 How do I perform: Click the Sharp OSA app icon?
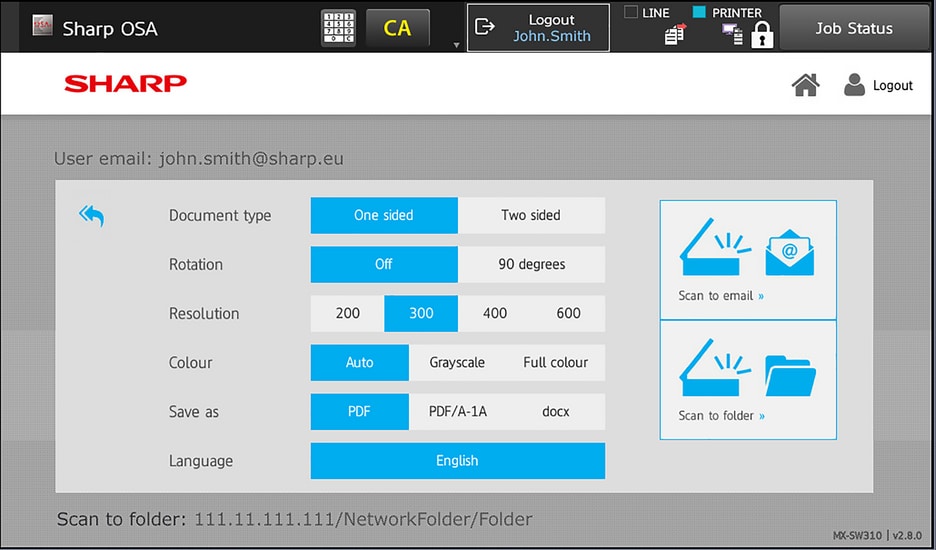coord(41,27)
